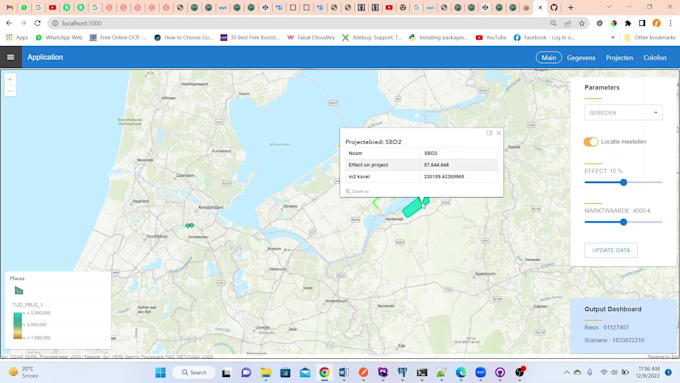Screen dimensions: 680x383
Task: Dock the Projectebied popup
Action: tap(489, 133)
